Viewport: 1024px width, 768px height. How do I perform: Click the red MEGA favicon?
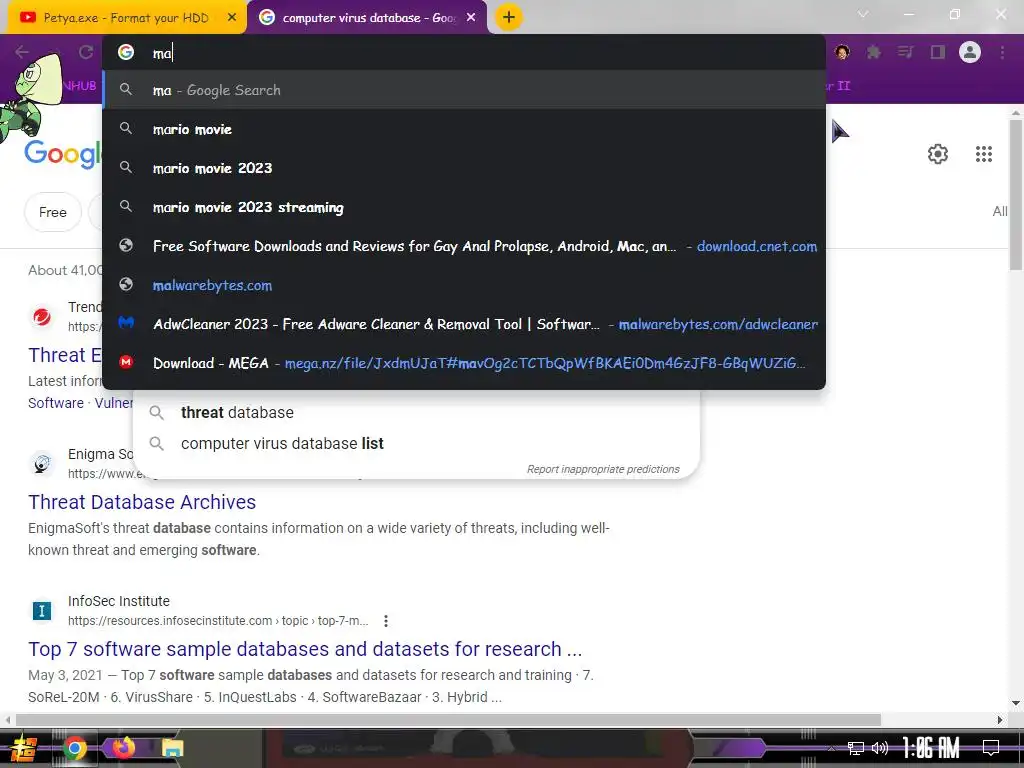[126, 362]
